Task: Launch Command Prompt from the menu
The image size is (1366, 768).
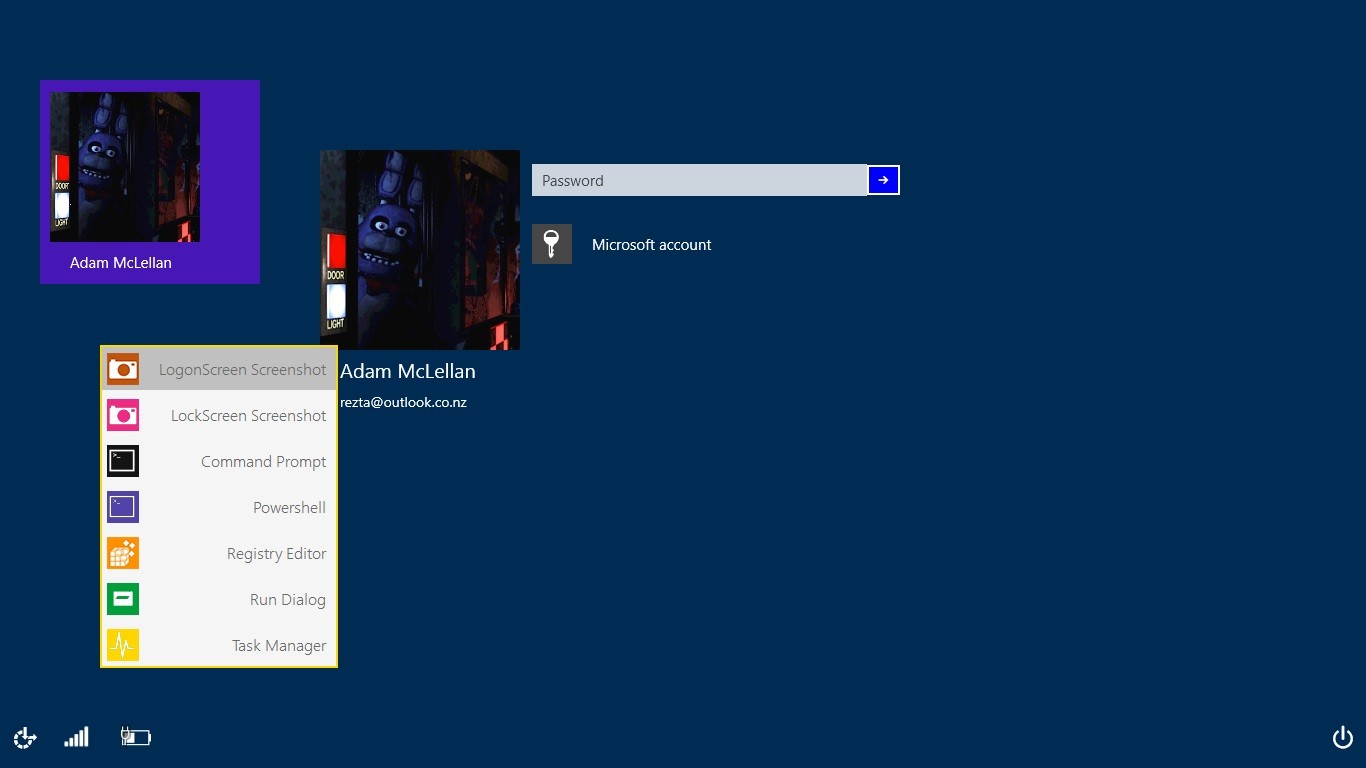Action: 219,461
